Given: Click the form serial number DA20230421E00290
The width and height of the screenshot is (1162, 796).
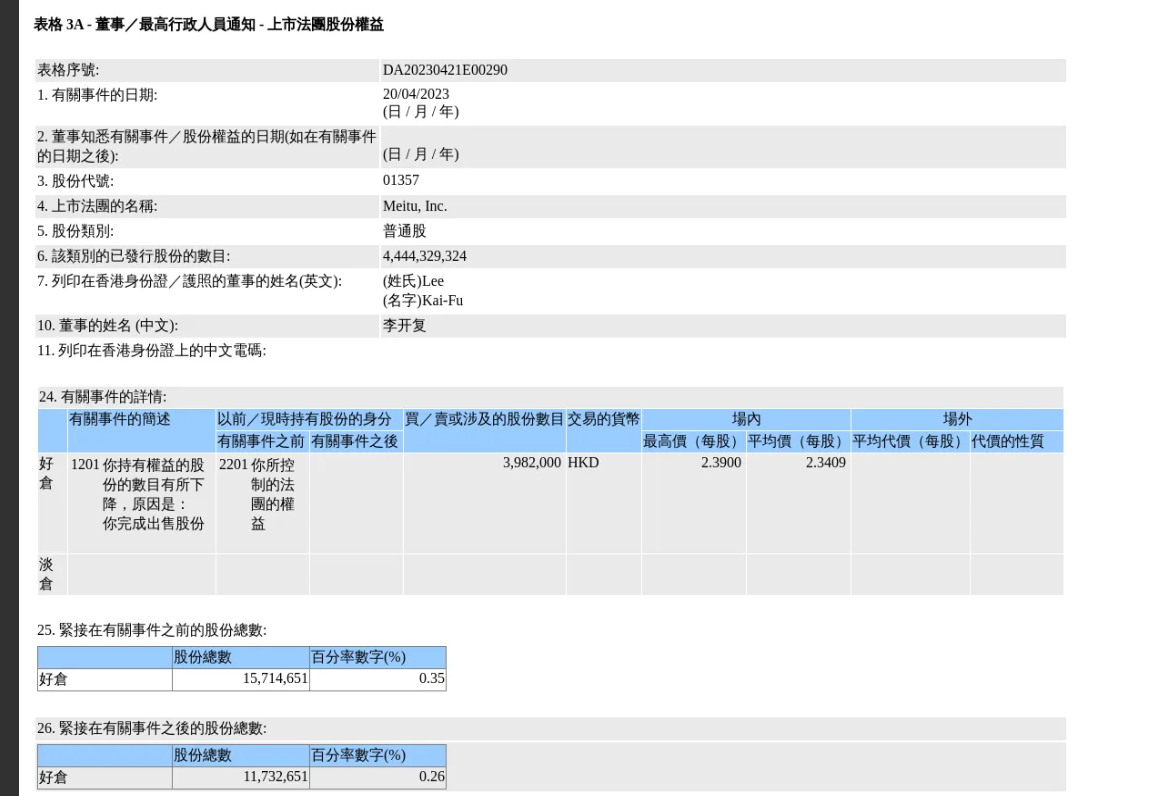Looking at the screenshot, I should click(x=444, y=70).
